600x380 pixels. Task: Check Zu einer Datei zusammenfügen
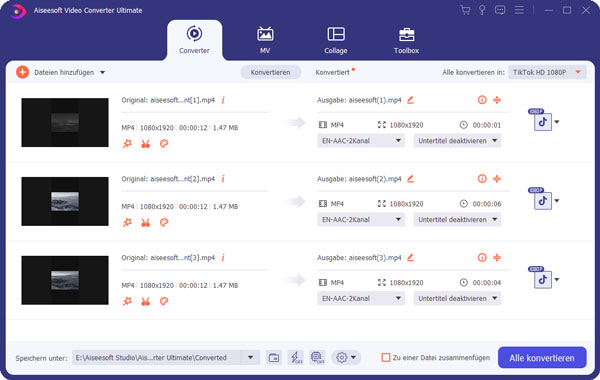coord(386,357)
